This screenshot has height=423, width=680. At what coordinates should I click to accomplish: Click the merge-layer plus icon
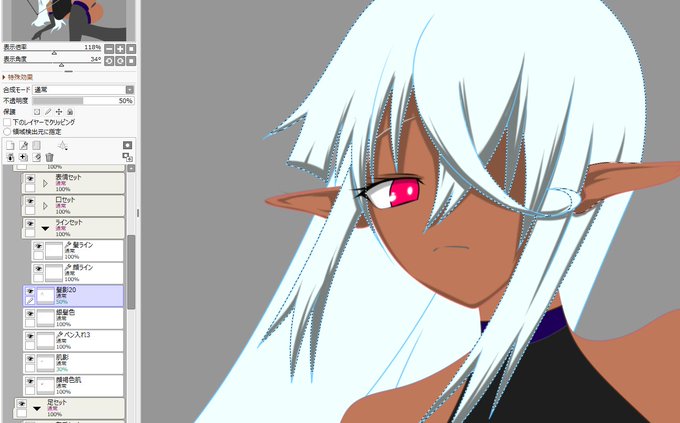[x=23, y=157]
